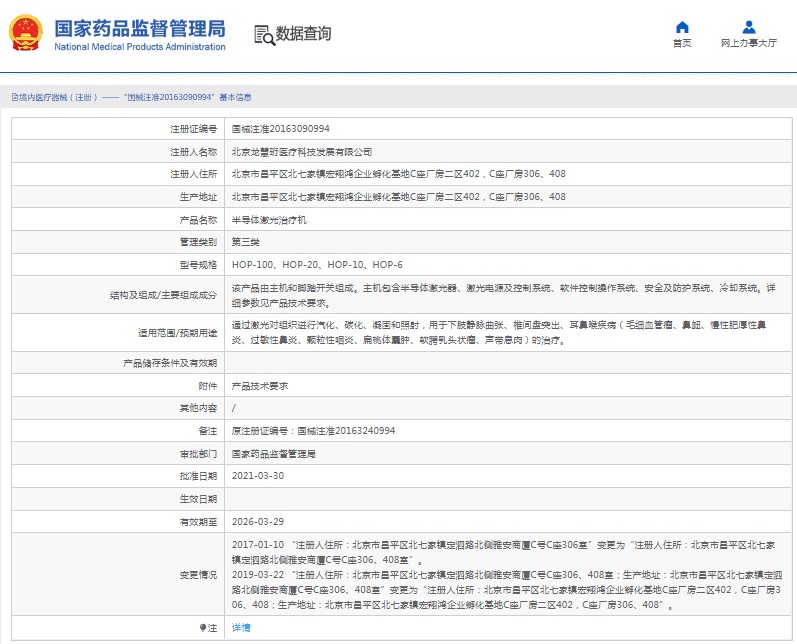Click the 变更情况 row label
Screen dimensions: 797x644
click(198, 575)
